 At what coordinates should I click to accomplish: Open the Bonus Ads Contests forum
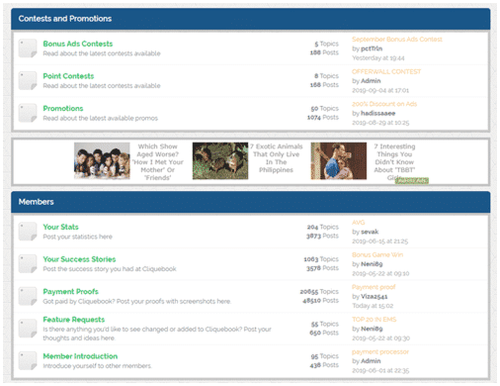[x=78, y=44]
